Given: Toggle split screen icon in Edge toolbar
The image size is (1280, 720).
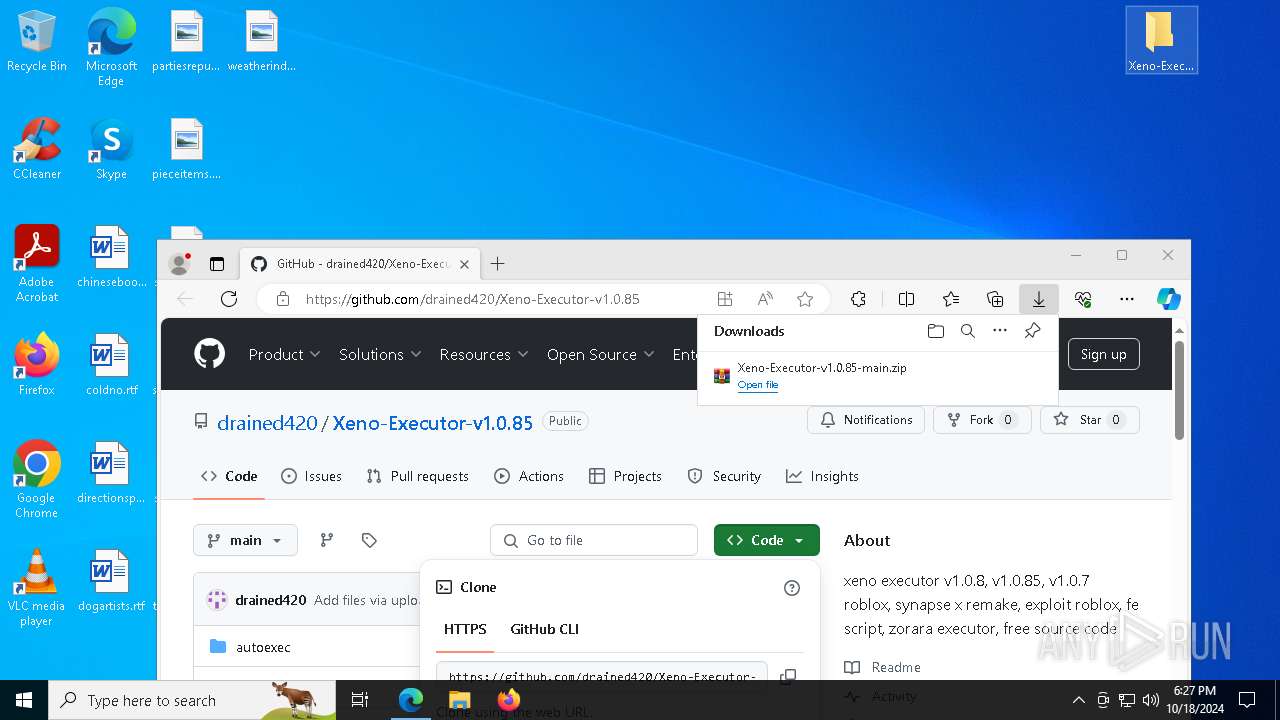Looking at the screenshot, I should [907, 299].
